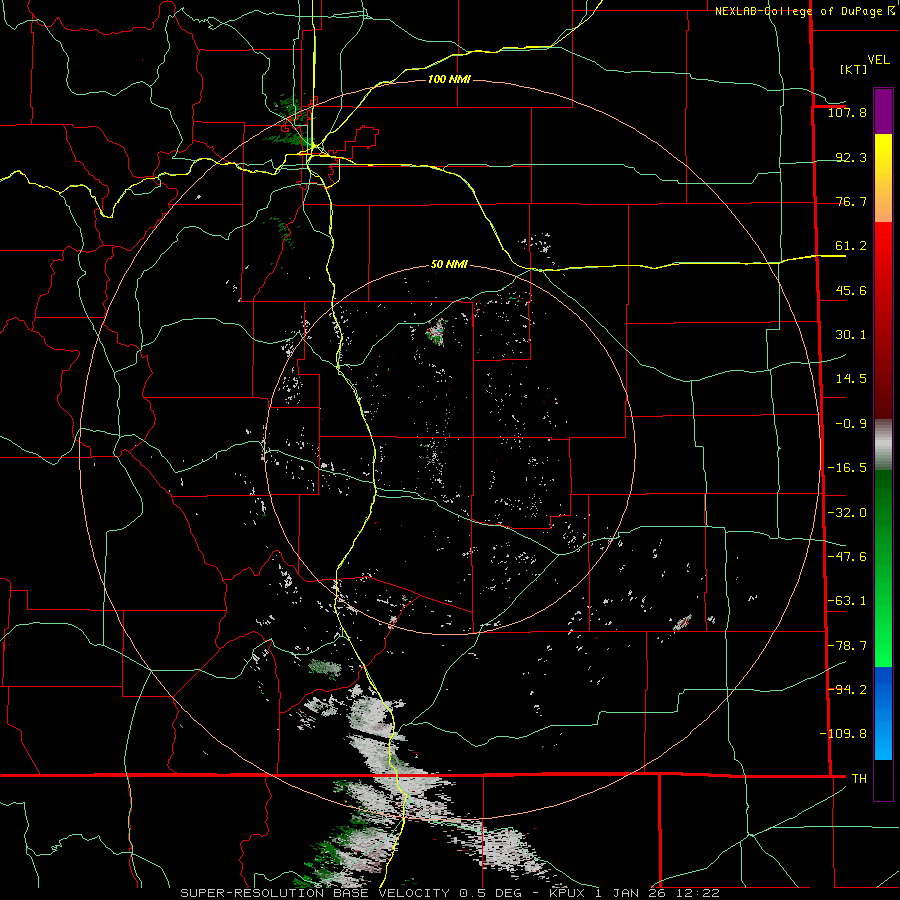The width and height of the screenshot is (900, 900).
Task: Click the 50 NMI range ring label
Action: (449, 264)
